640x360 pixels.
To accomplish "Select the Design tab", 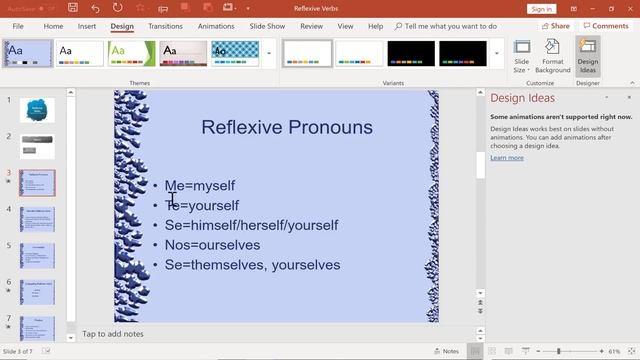I will (122, 26).
